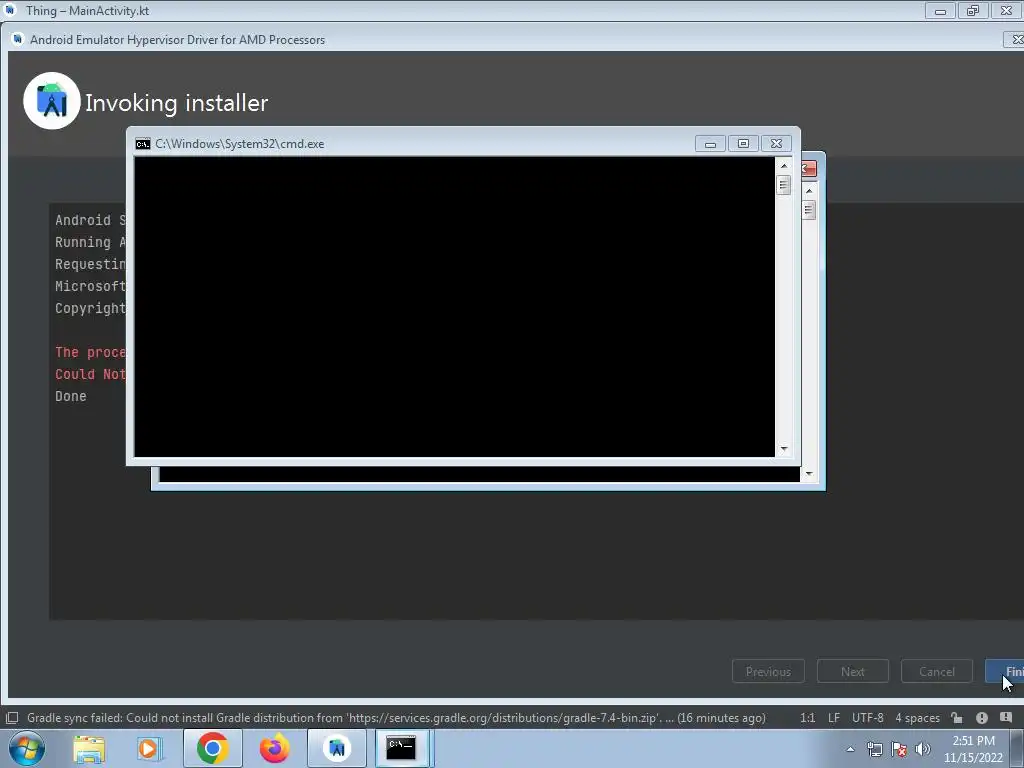The width and height of the screenshot is (1024, 768).
Task: Click the Android Studio logo beside Invoking installer
Action: click(52, 101)
